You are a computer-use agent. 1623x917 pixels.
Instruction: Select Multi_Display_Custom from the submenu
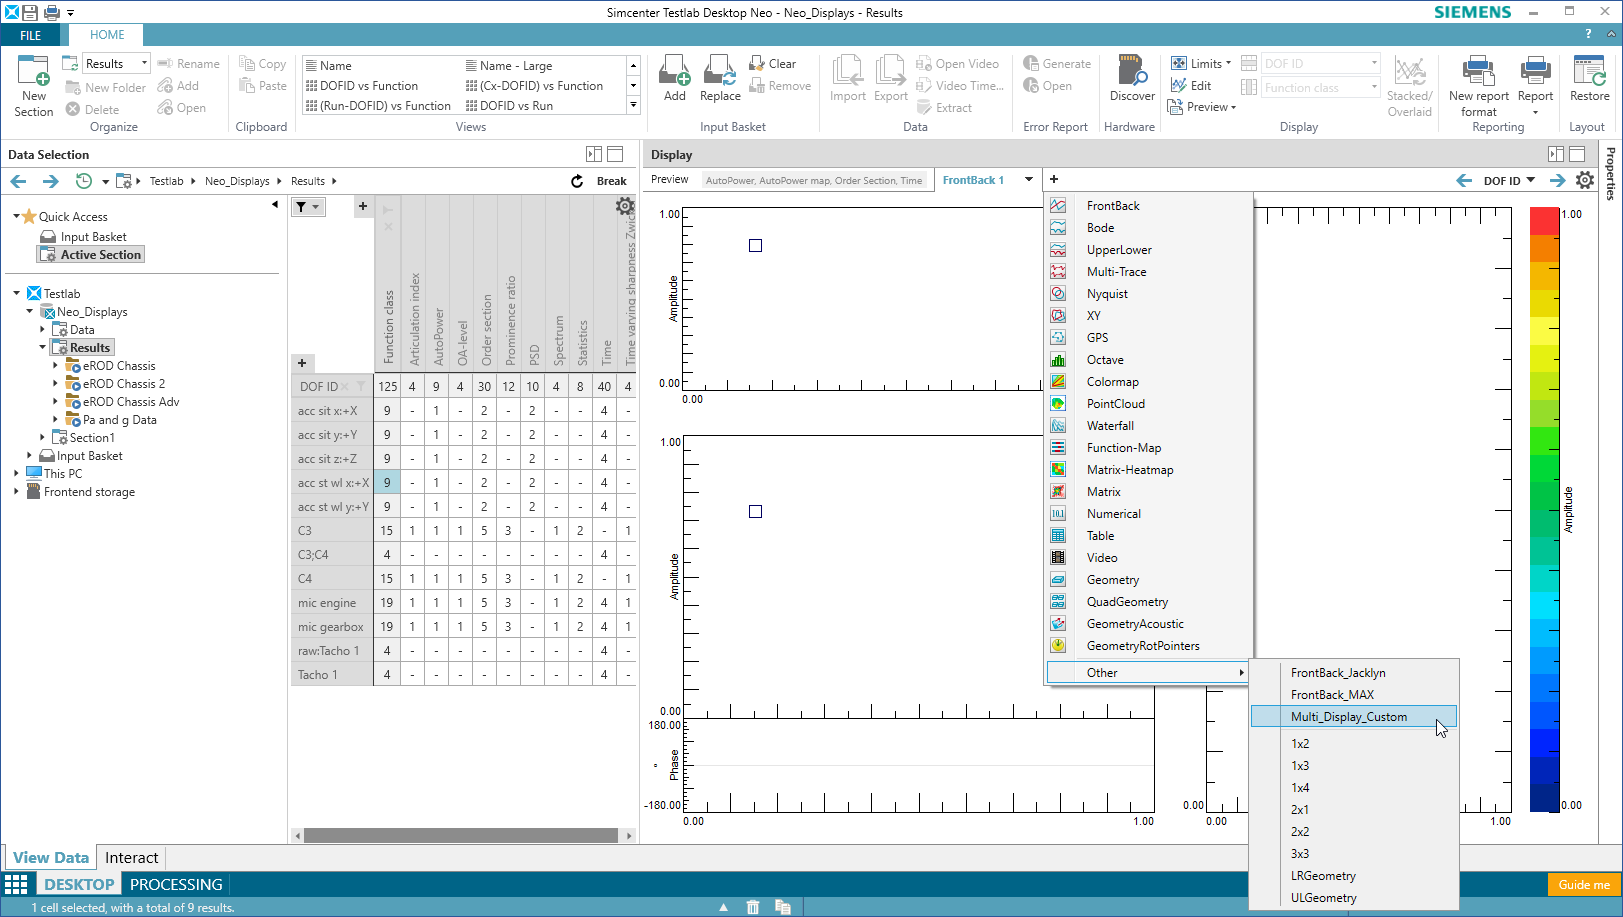coord(1348,717)
